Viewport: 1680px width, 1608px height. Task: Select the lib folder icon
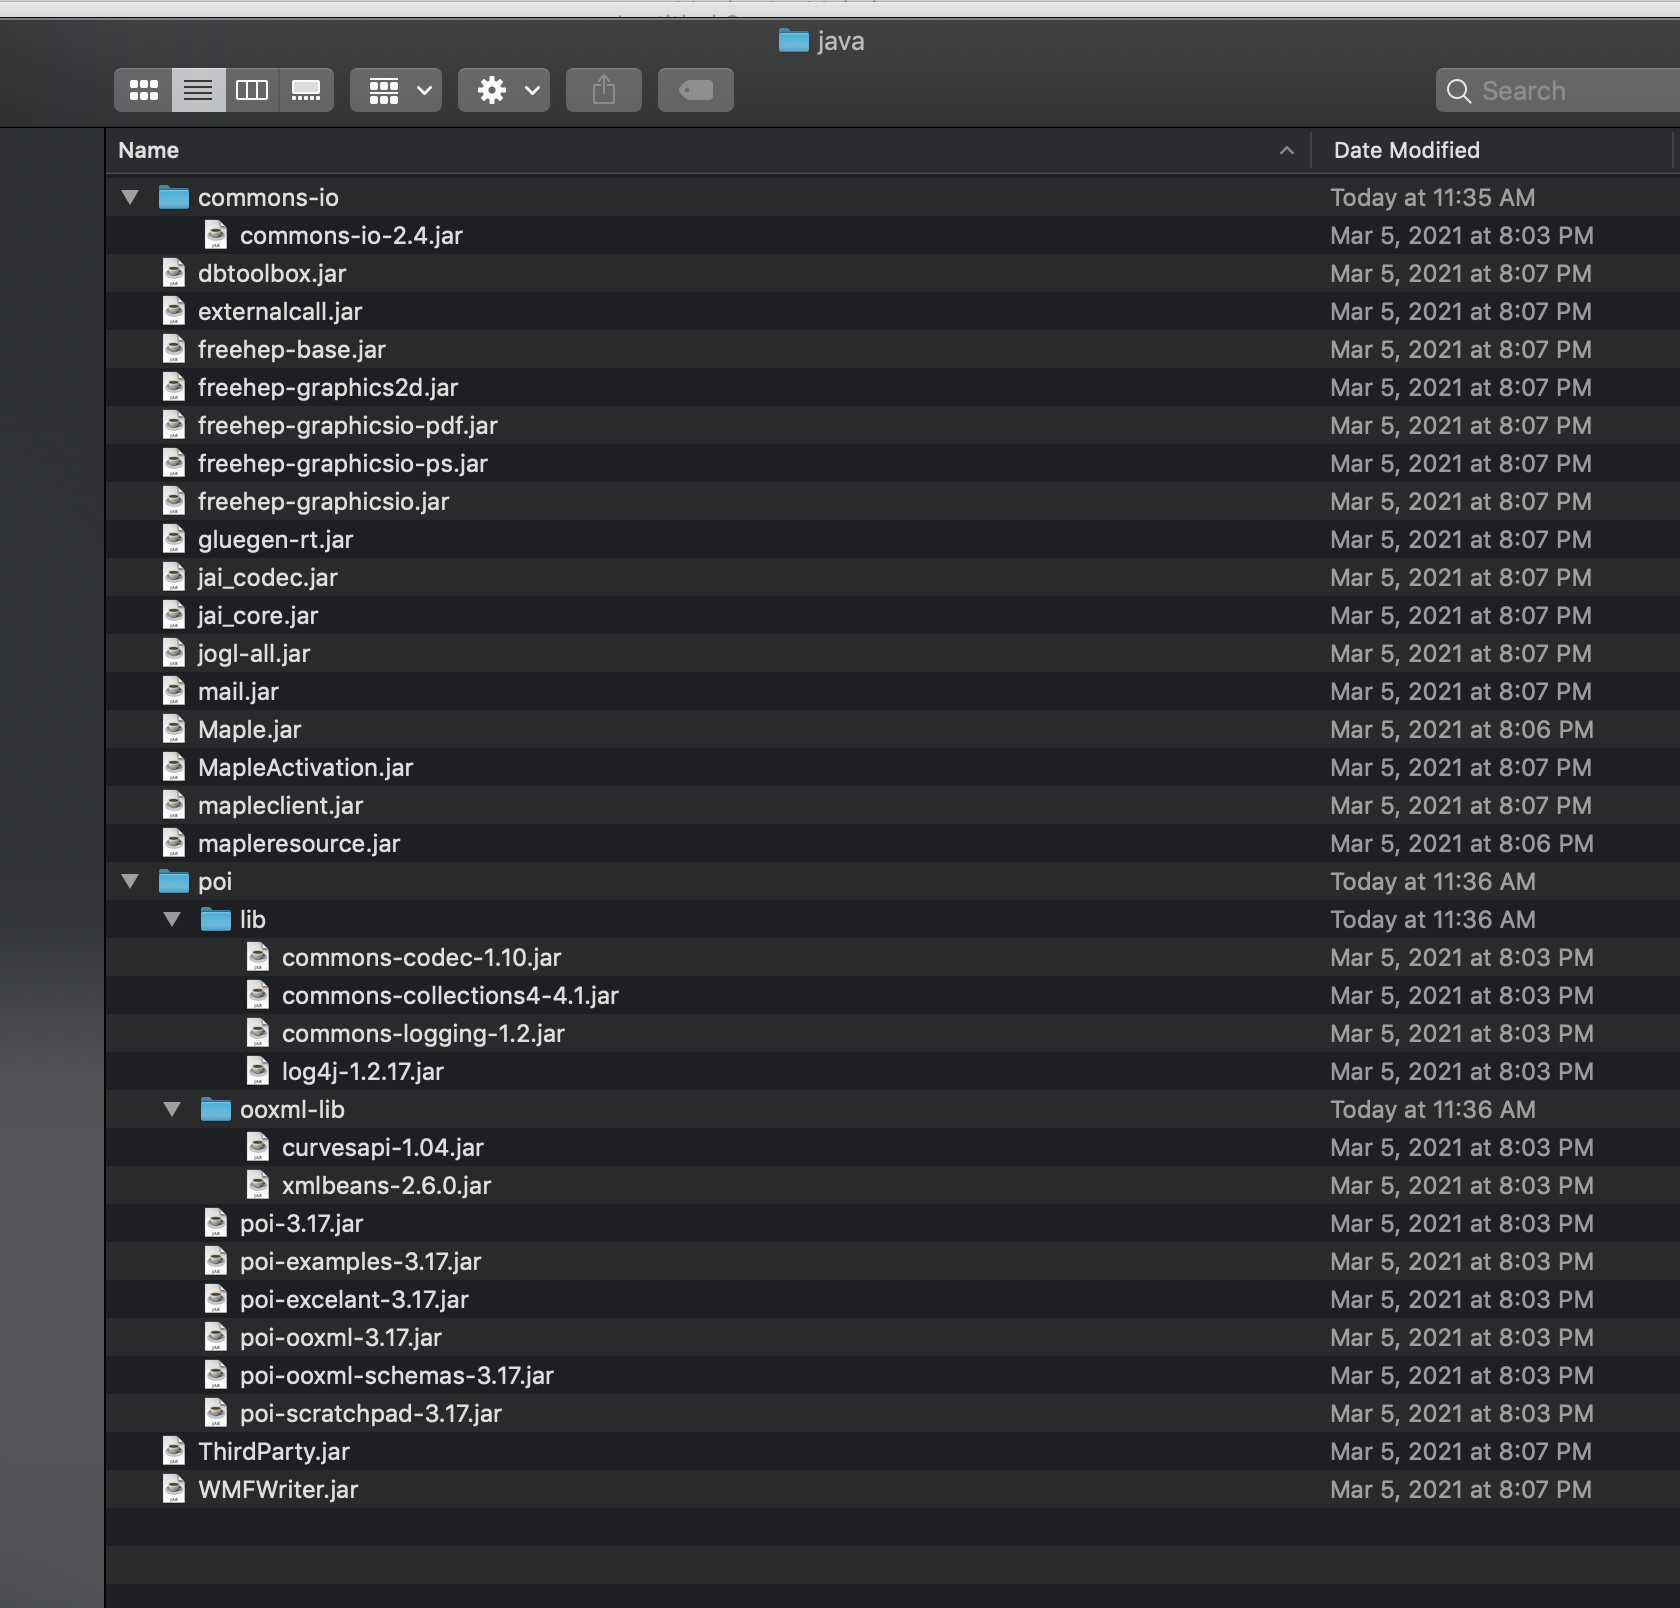[x=216, y=919]
